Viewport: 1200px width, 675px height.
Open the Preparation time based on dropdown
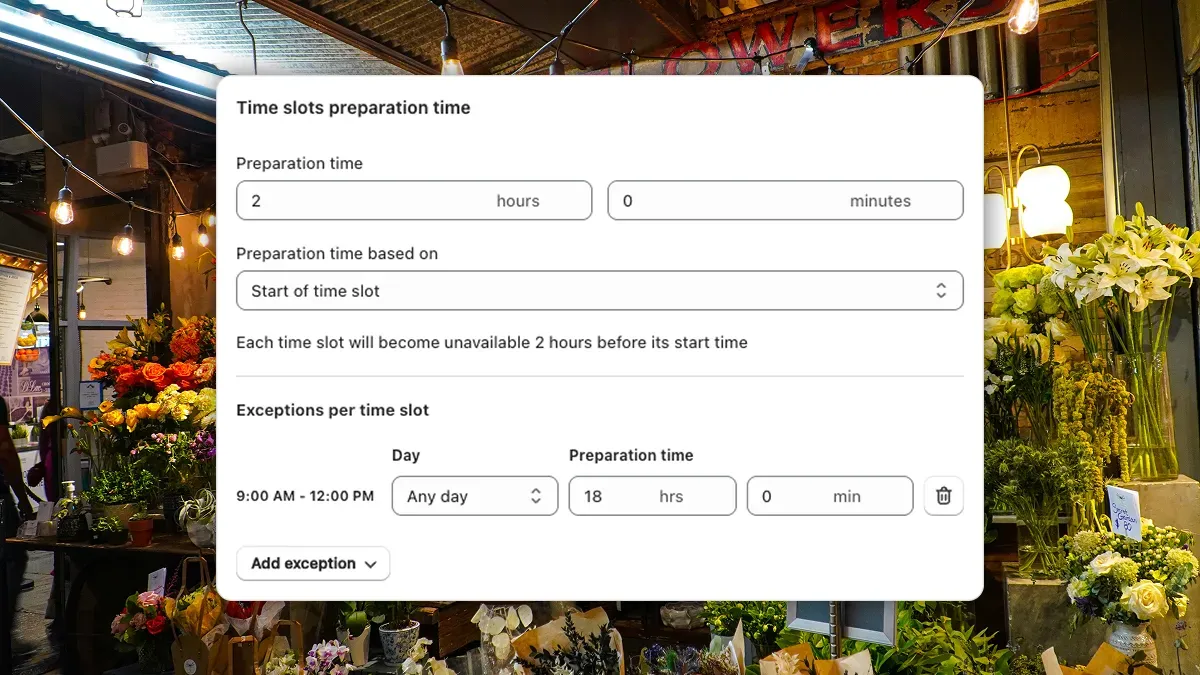point(600,290)
